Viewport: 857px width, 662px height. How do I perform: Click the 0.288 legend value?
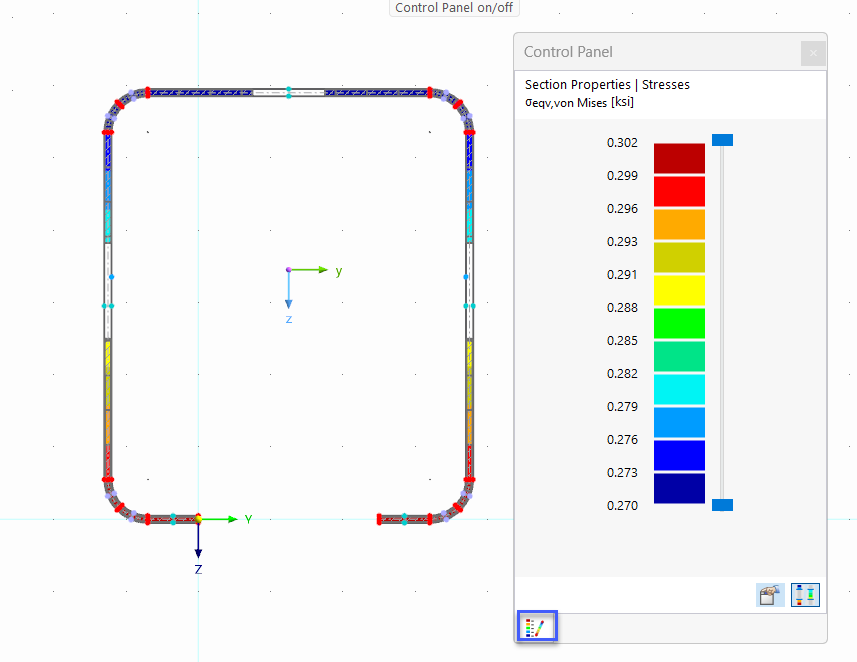622,308
